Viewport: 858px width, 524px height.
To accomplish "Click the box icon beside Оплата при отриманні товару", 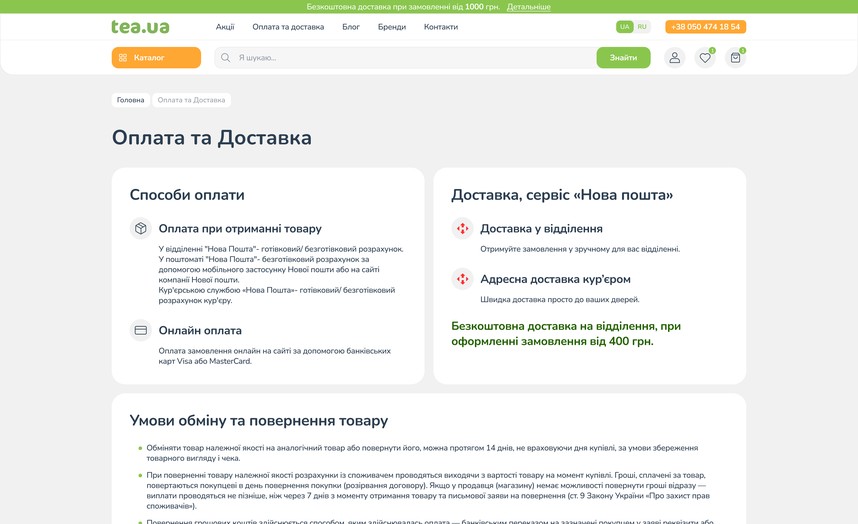I will (141, 228).
